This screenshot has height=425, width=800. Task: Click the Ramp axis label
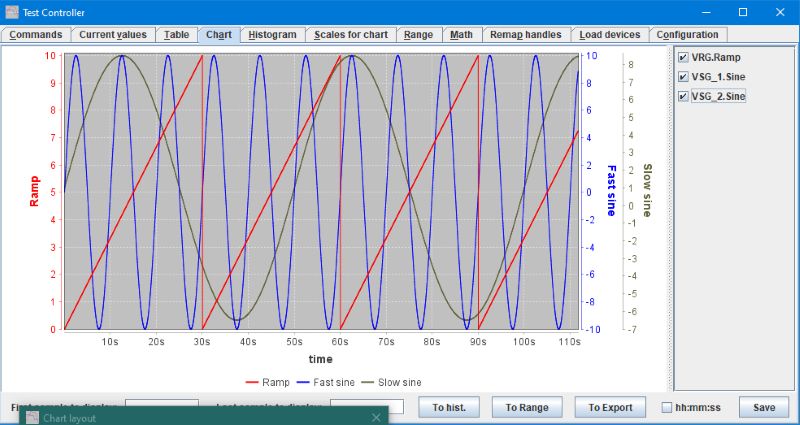coord(34,191)
